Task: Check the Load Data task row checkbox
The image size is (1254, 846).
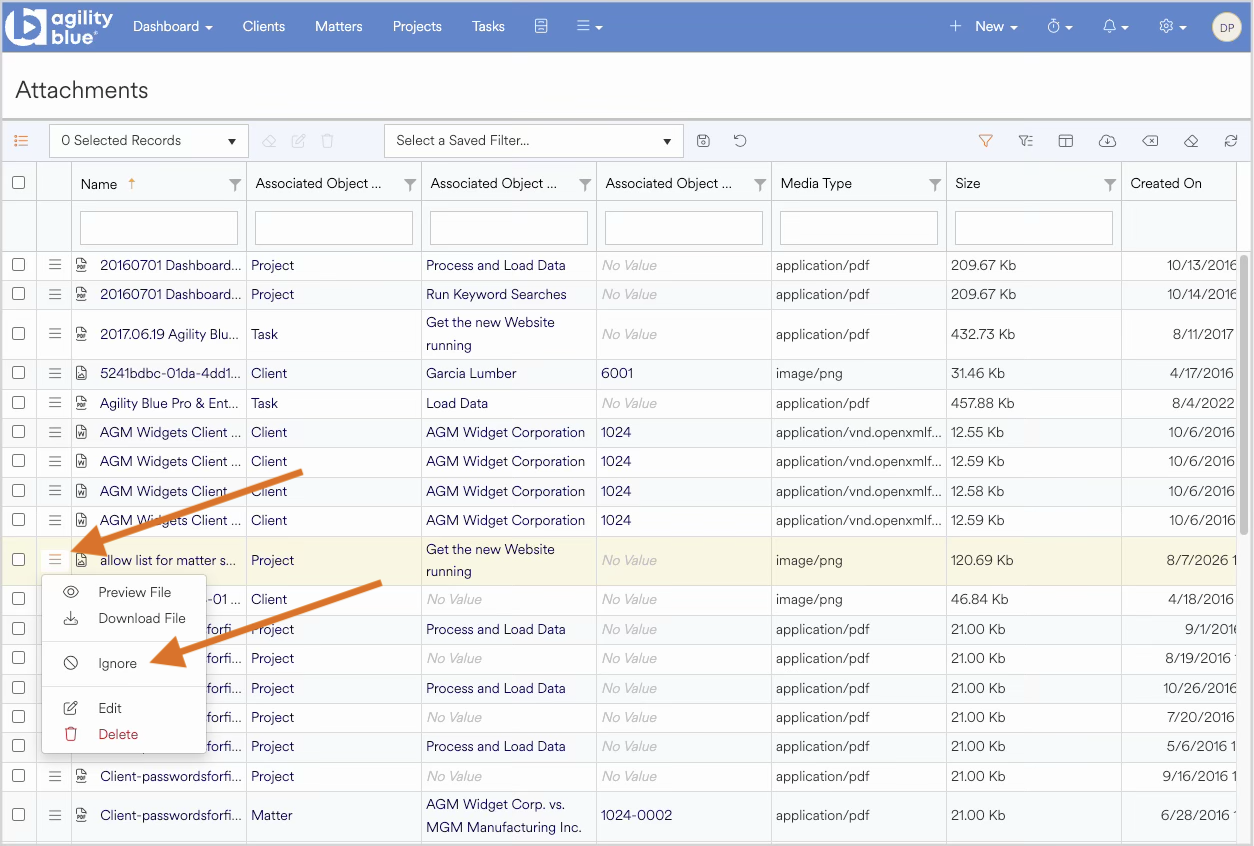Action: coord(19,403)
